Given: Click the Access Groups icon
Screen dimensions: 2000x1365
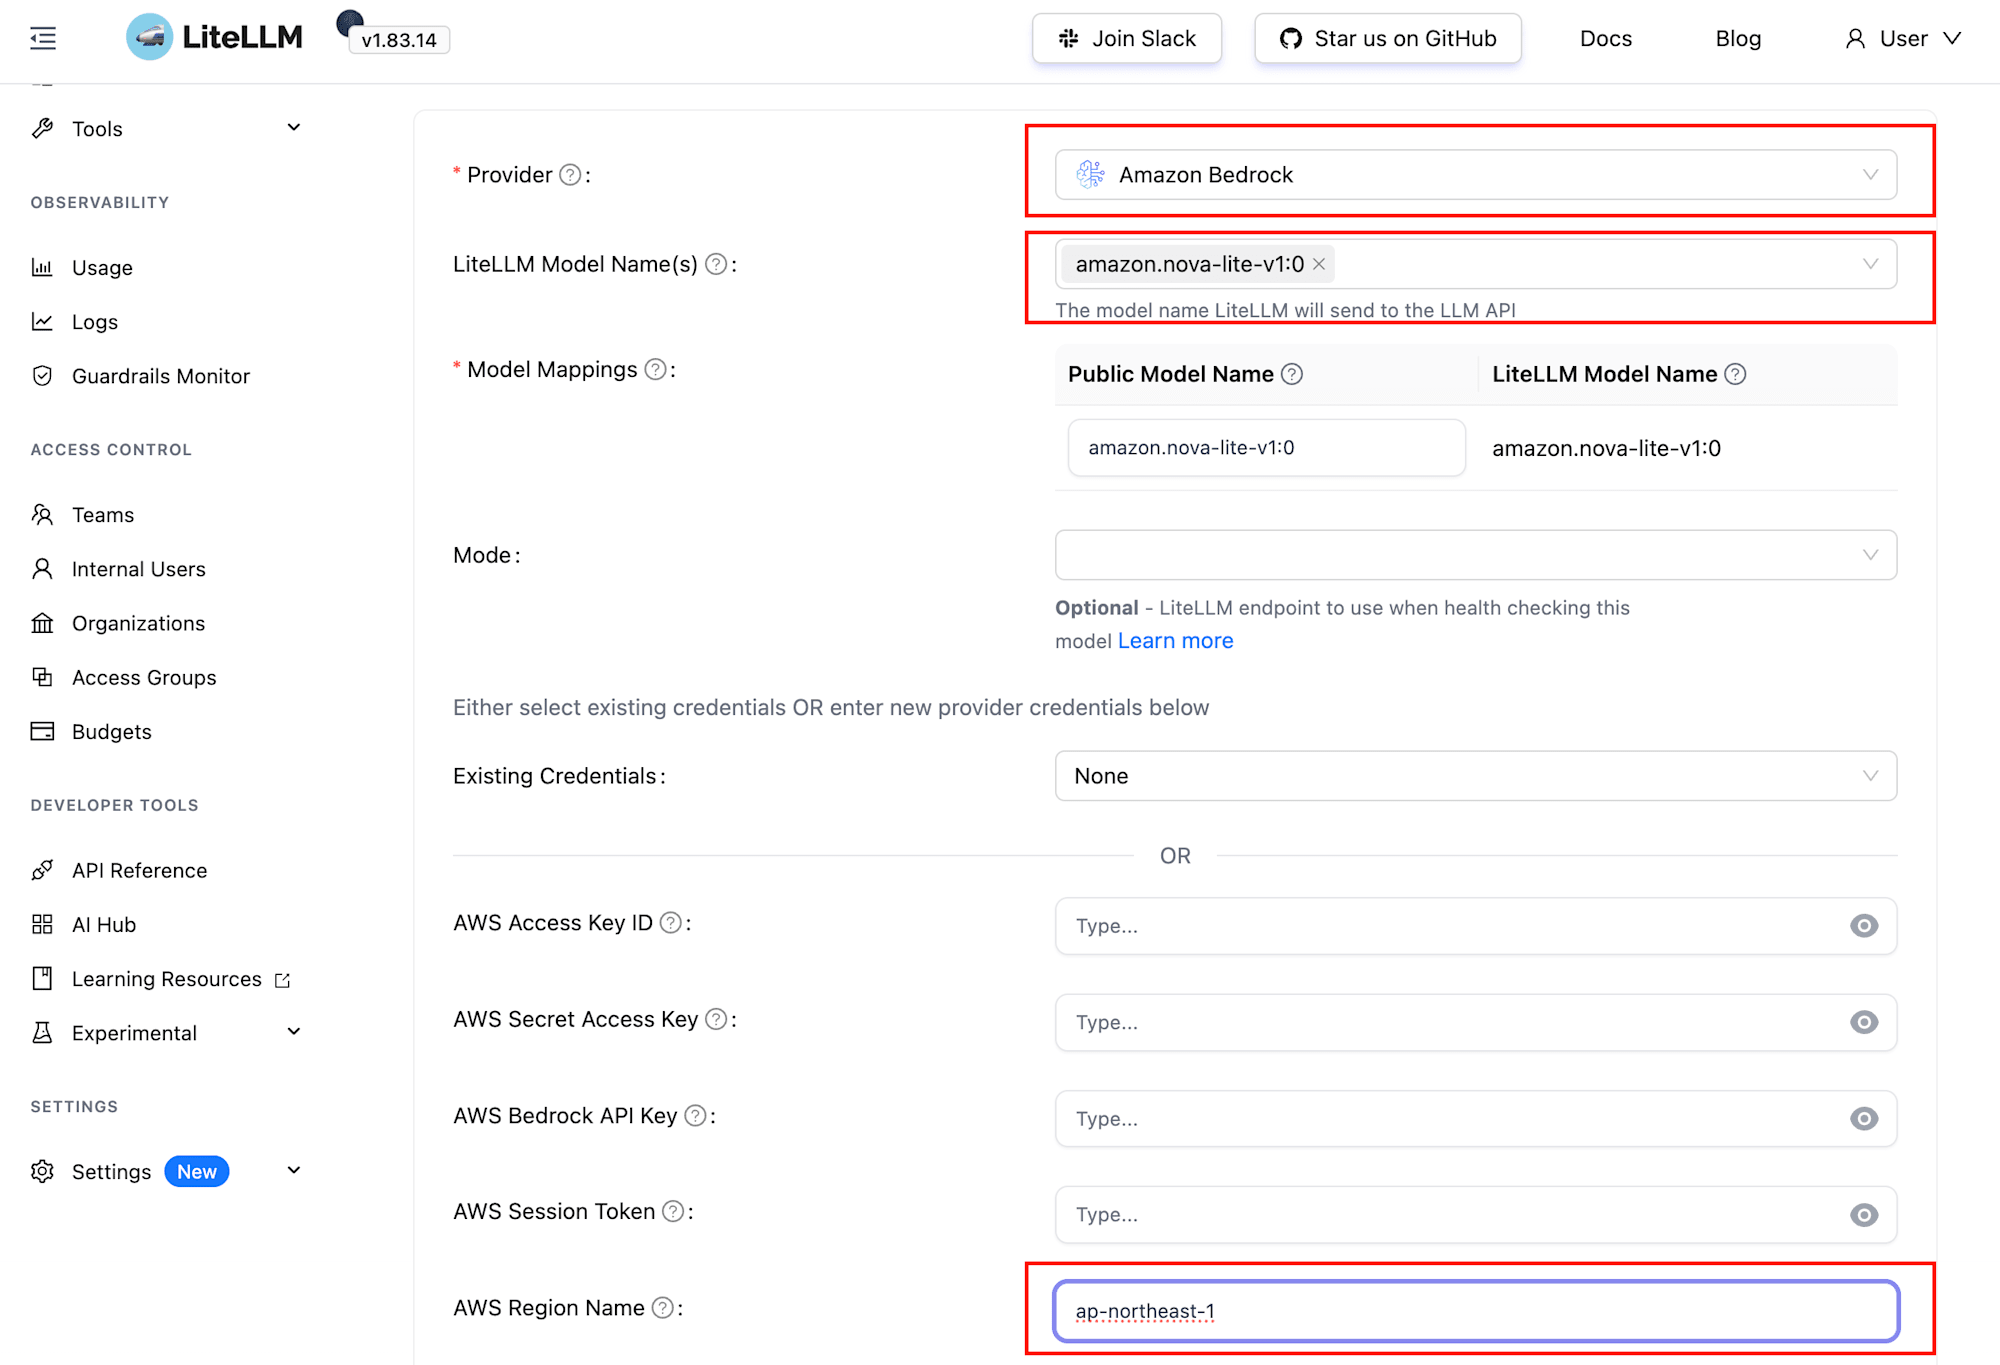Looking at the screenshot, I should (42, 677).
